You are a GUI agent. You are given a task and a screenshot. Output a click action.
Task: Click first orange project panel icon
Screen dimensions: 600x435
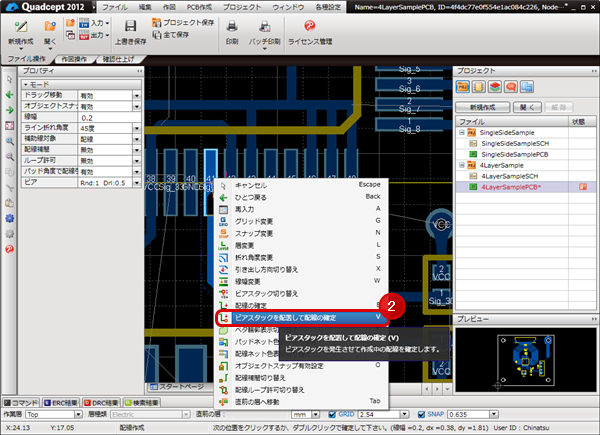tap(463, 87)
